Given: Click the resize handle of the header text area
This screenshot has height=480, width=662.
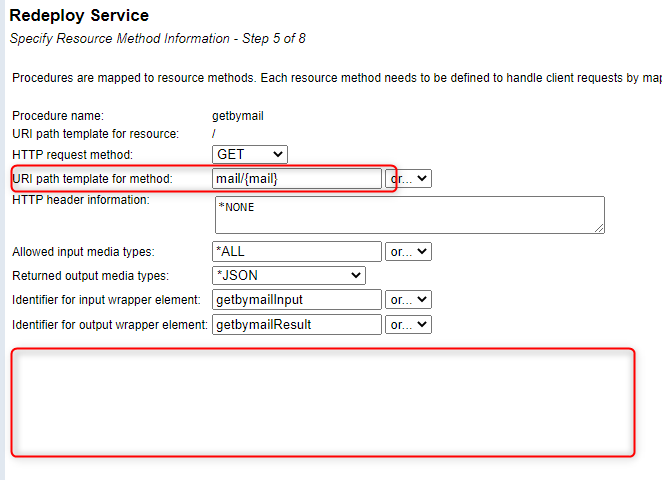Looking at the screenshot, I should click(599, 228).
